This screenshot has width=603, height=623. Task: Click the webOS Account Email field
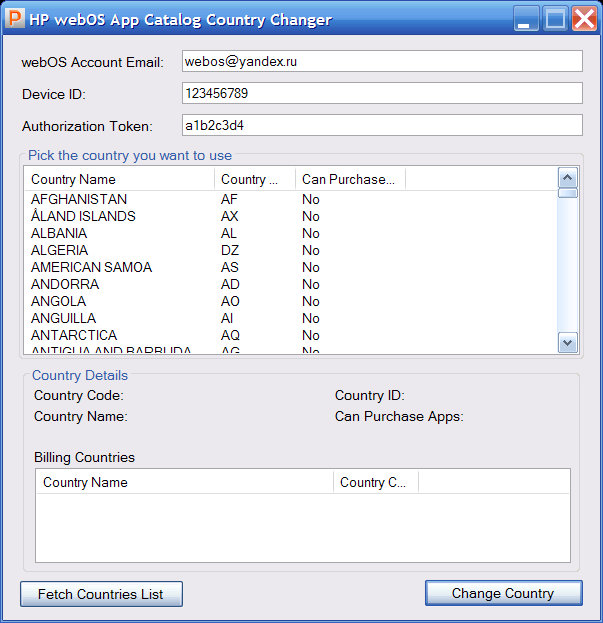(381, 61)
